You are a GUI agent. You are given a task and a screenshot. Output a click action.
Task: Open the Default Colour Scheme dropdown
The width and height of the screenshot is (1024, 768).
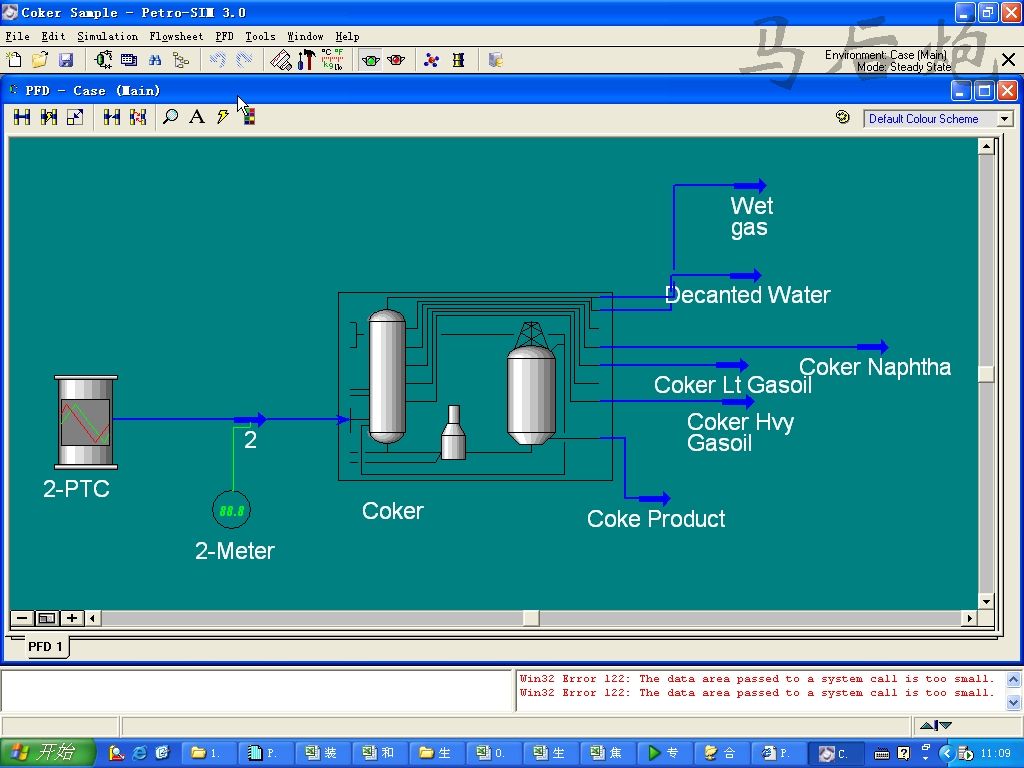(938, 119)
